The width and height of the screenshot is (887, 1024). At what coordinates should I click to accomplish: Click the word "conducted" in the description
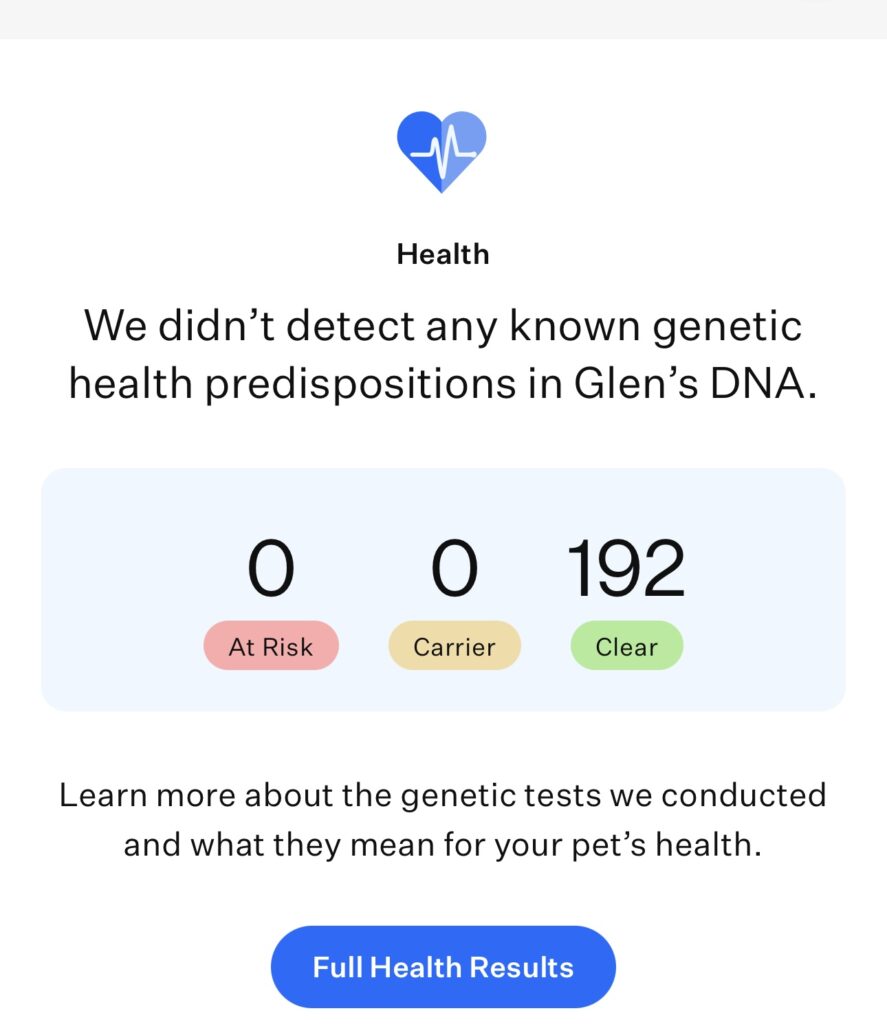click(x=744, y=795)
